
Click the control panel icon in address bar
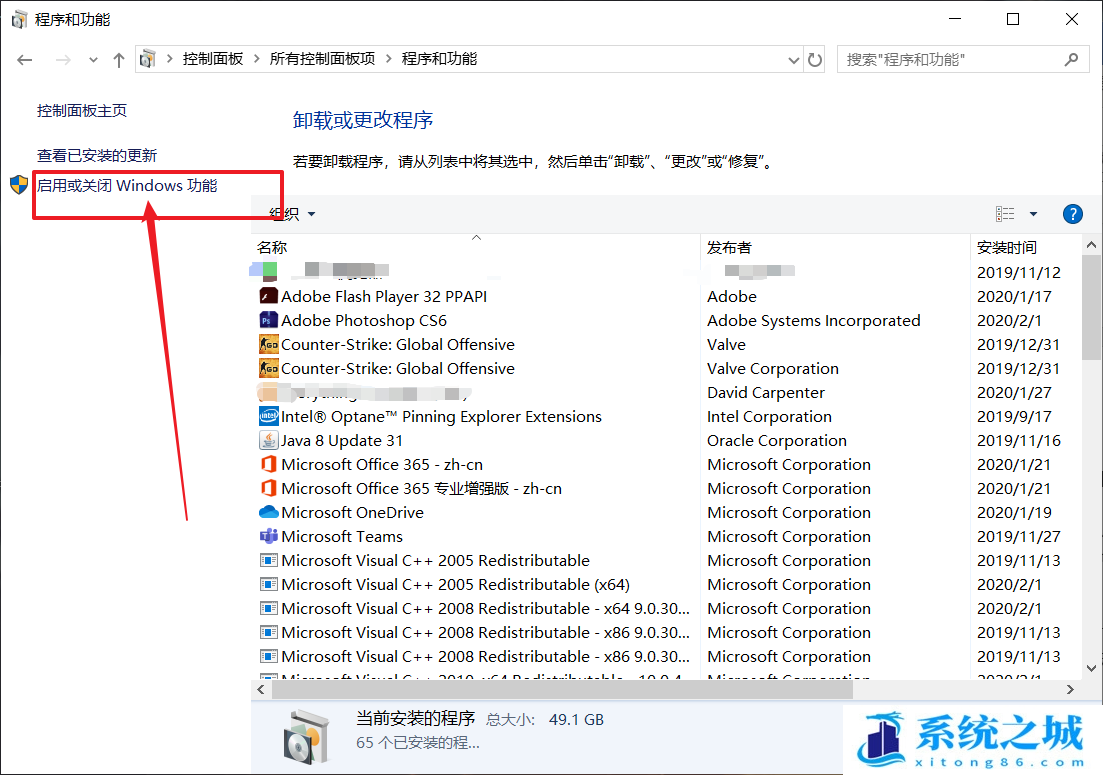pos(147,59)
